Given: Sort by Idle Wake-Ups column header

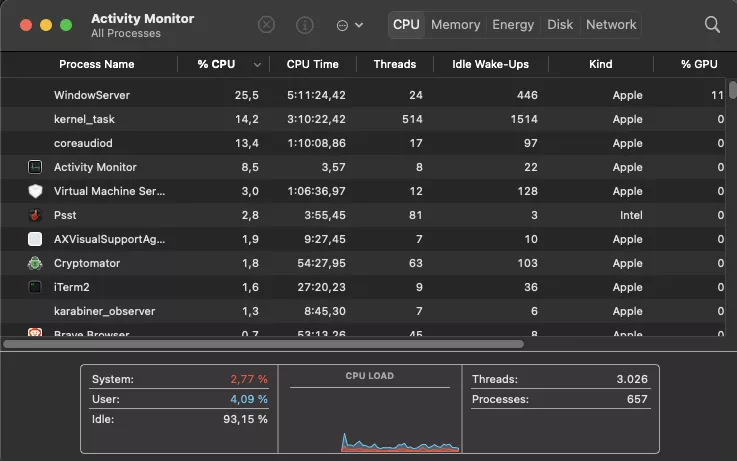Looking at the screenshot, I should [x=490, y=64].
